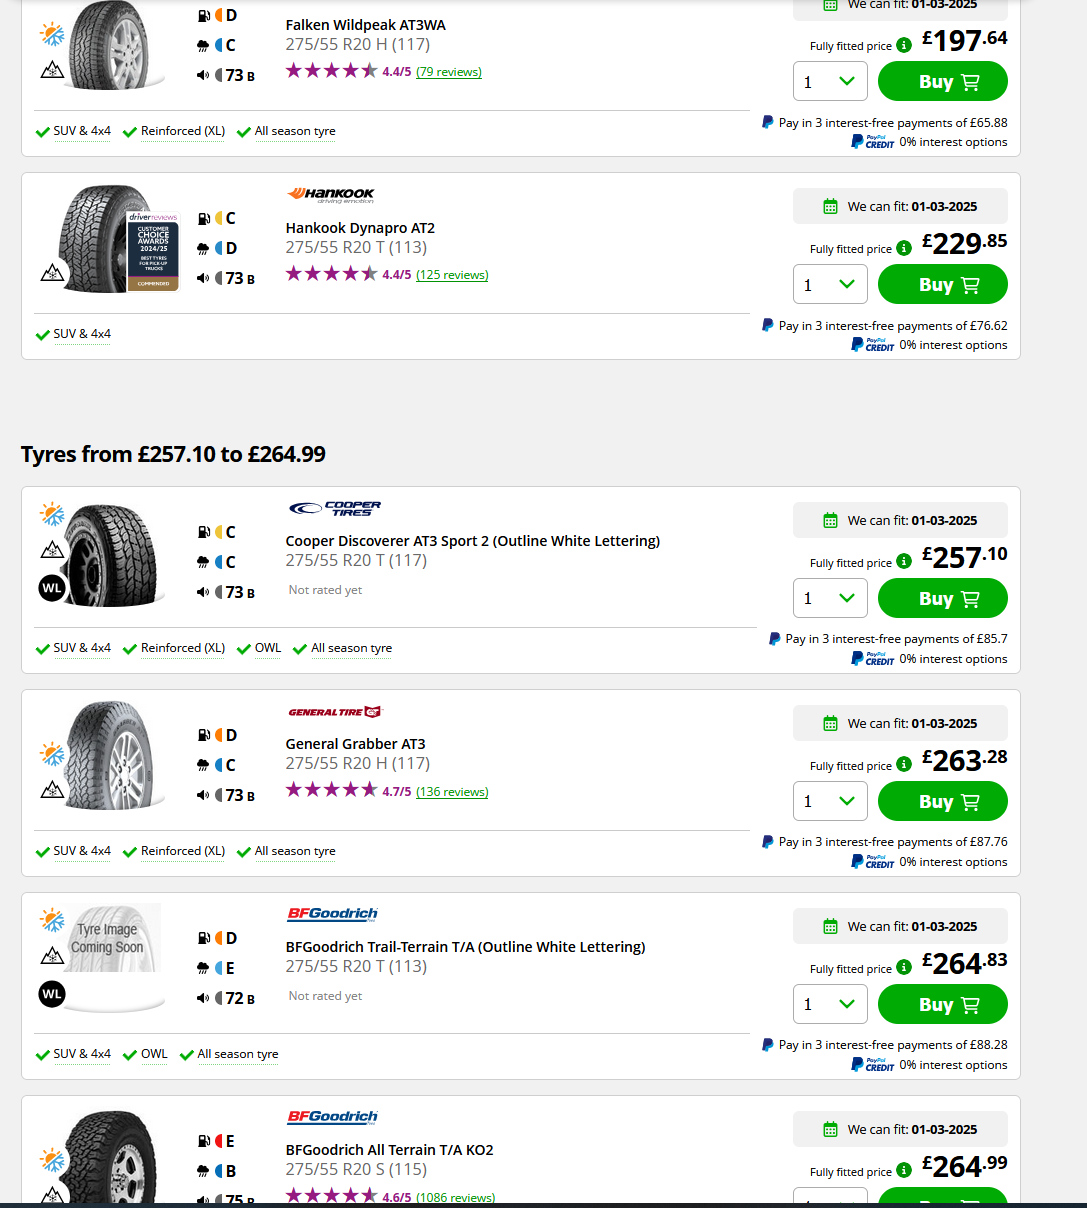Viewport: 1087px width, 1208px height.
Task: Click the WL badge on BFGoodrich Trail-Terrain
Action: click(x=52, y=994)
